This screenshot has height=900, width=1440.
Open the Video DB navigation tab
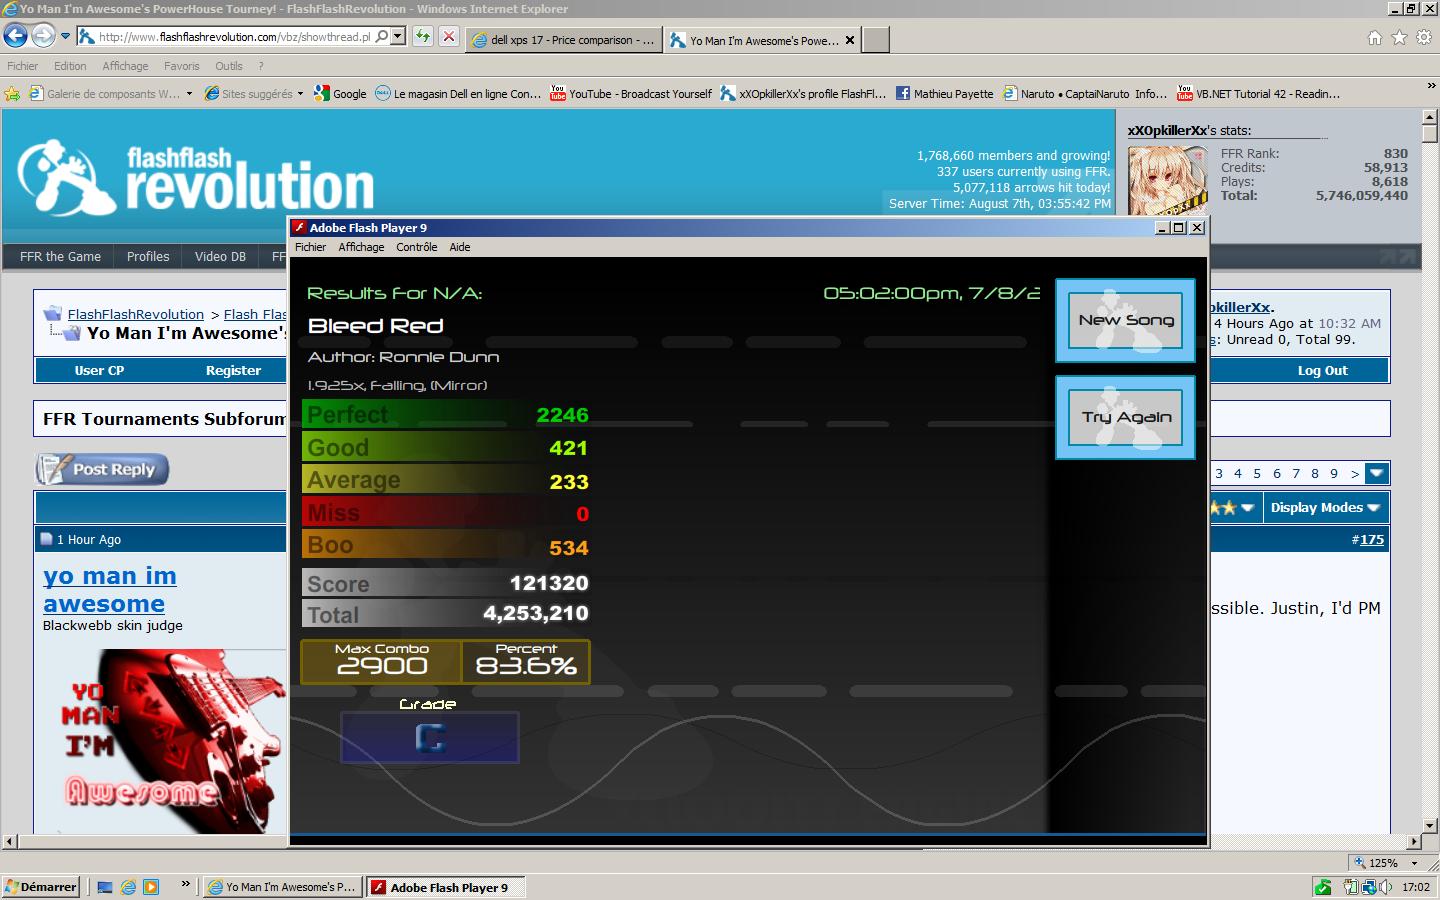pyautogui.click(x=220, y=257)
